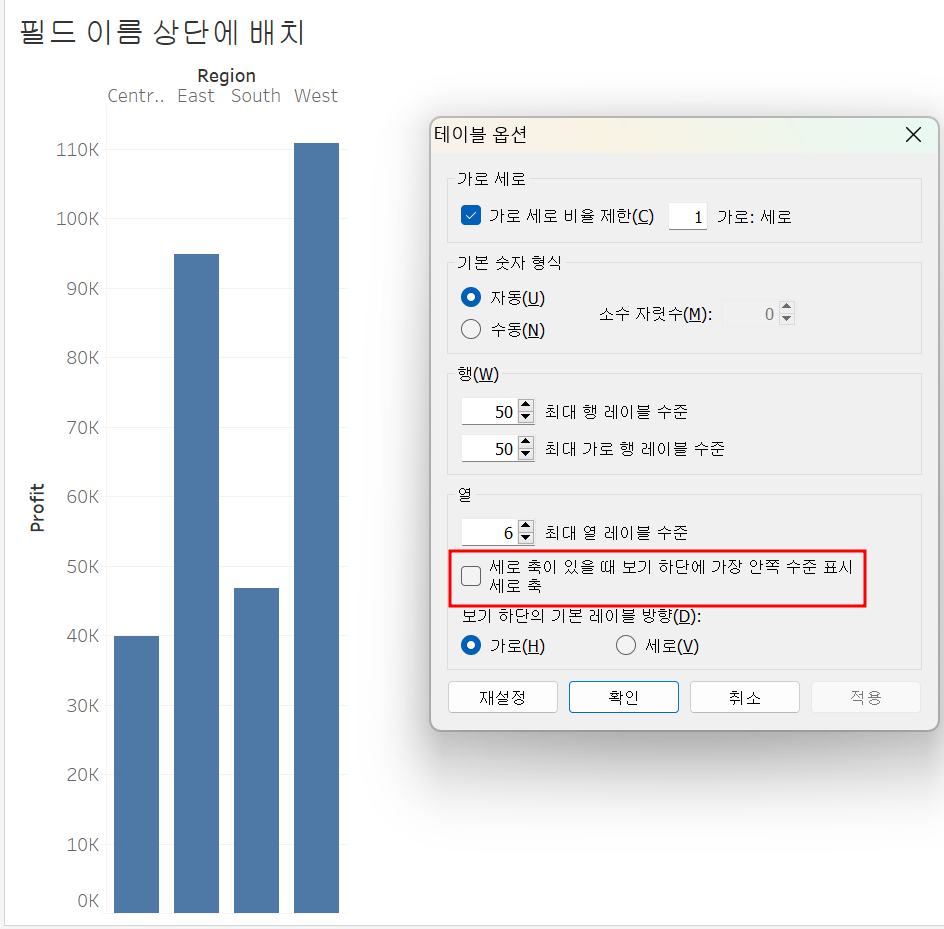Click the 0K axis label

pos(88,901)
